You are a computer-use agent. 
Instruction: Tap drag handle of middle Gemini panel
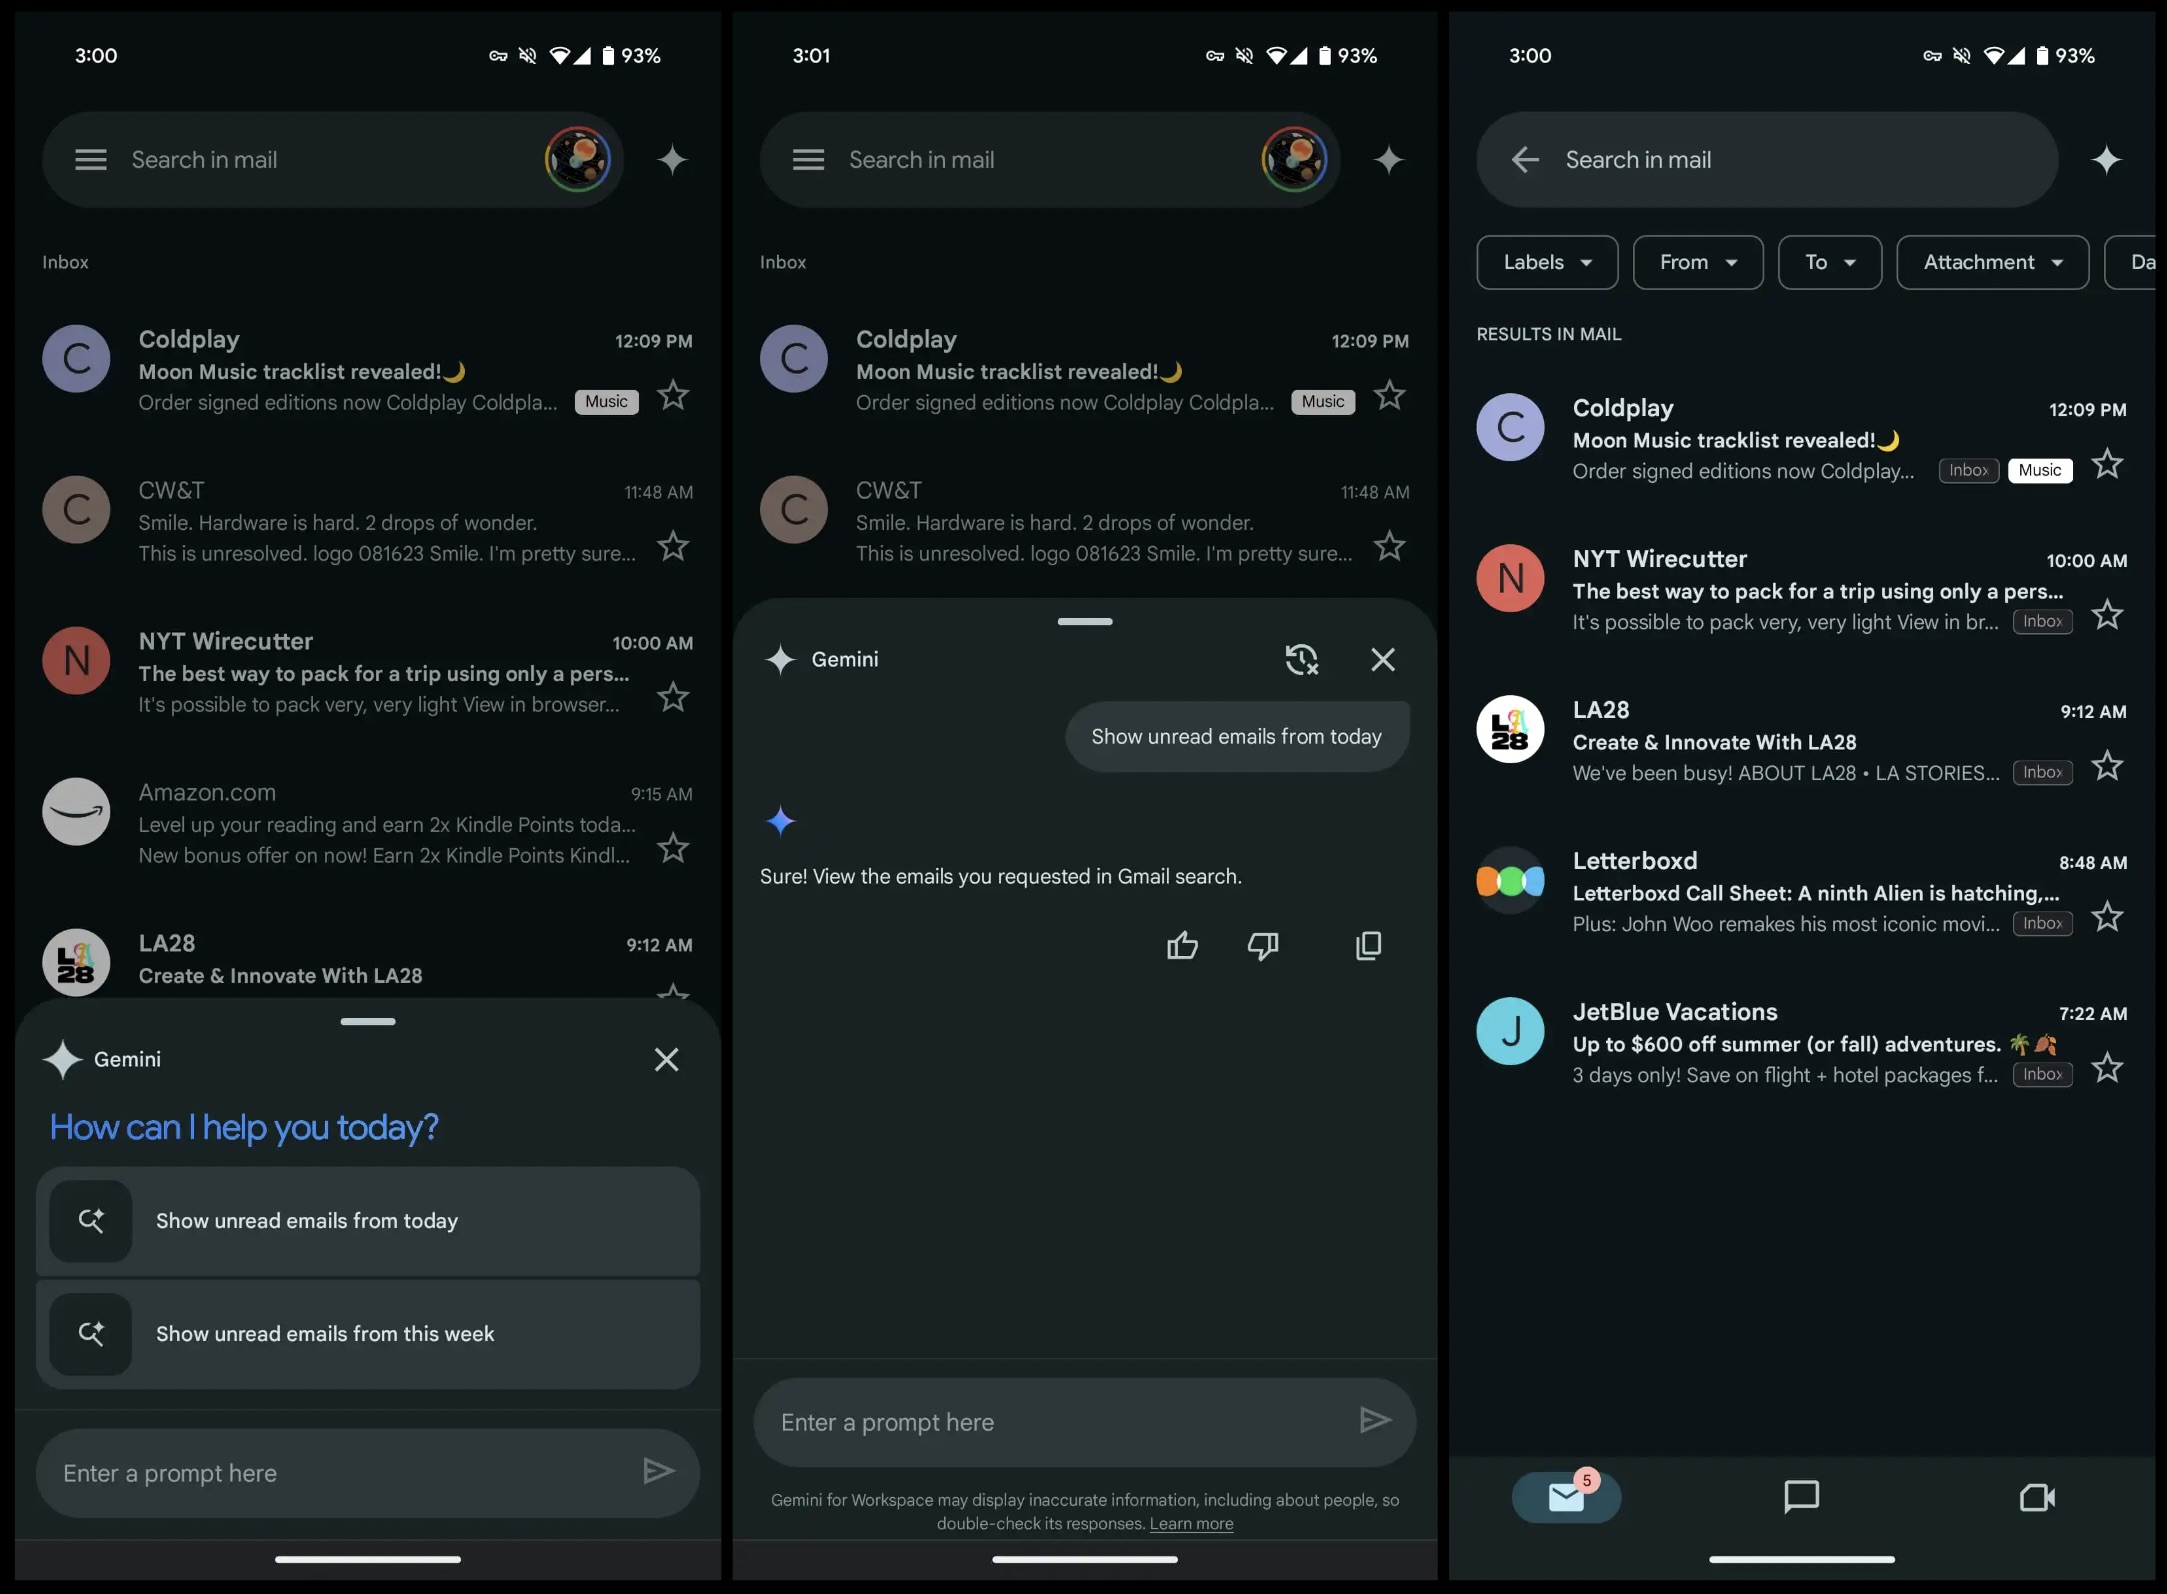click(x=1085, y=622)
